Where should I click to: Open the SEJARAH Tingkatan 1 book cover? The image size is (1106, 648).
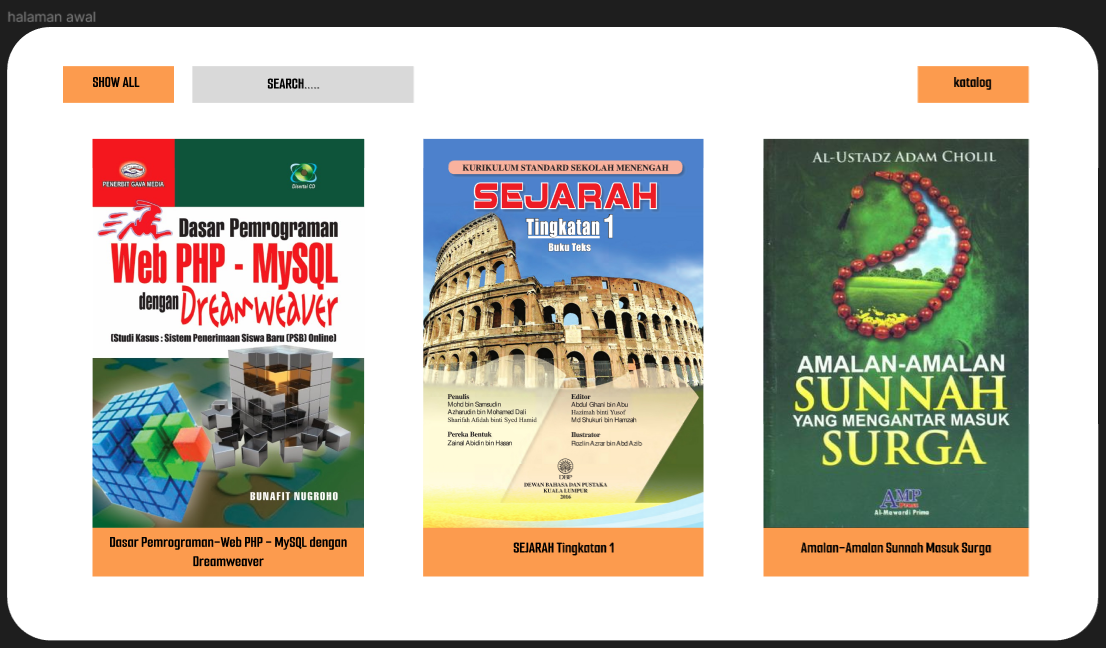[563, 333]
